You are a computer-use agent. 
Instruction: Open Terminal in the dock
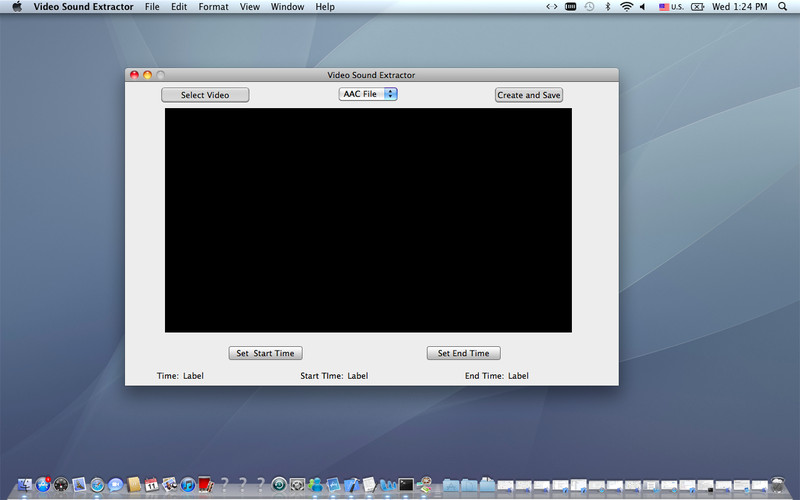point(406,484)
